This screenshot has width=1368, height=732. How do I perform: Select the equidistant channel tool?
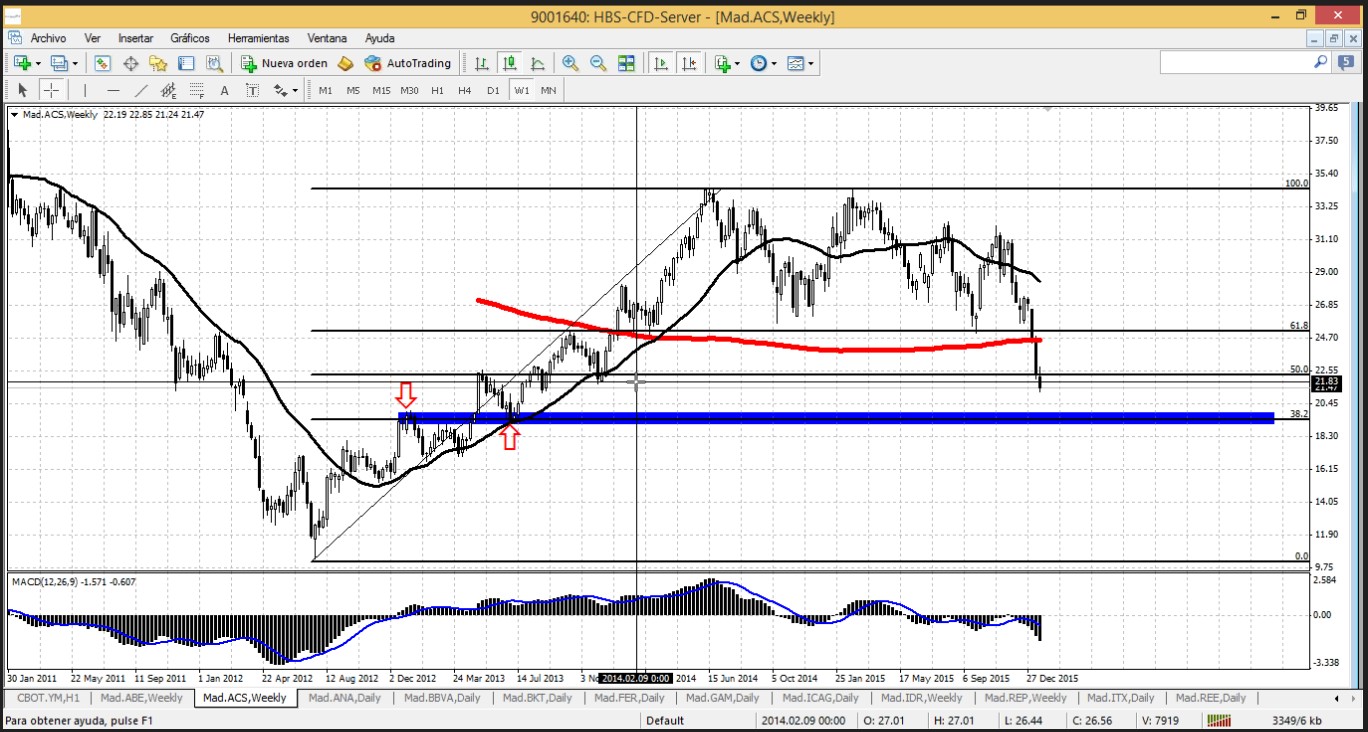point(168,90)
